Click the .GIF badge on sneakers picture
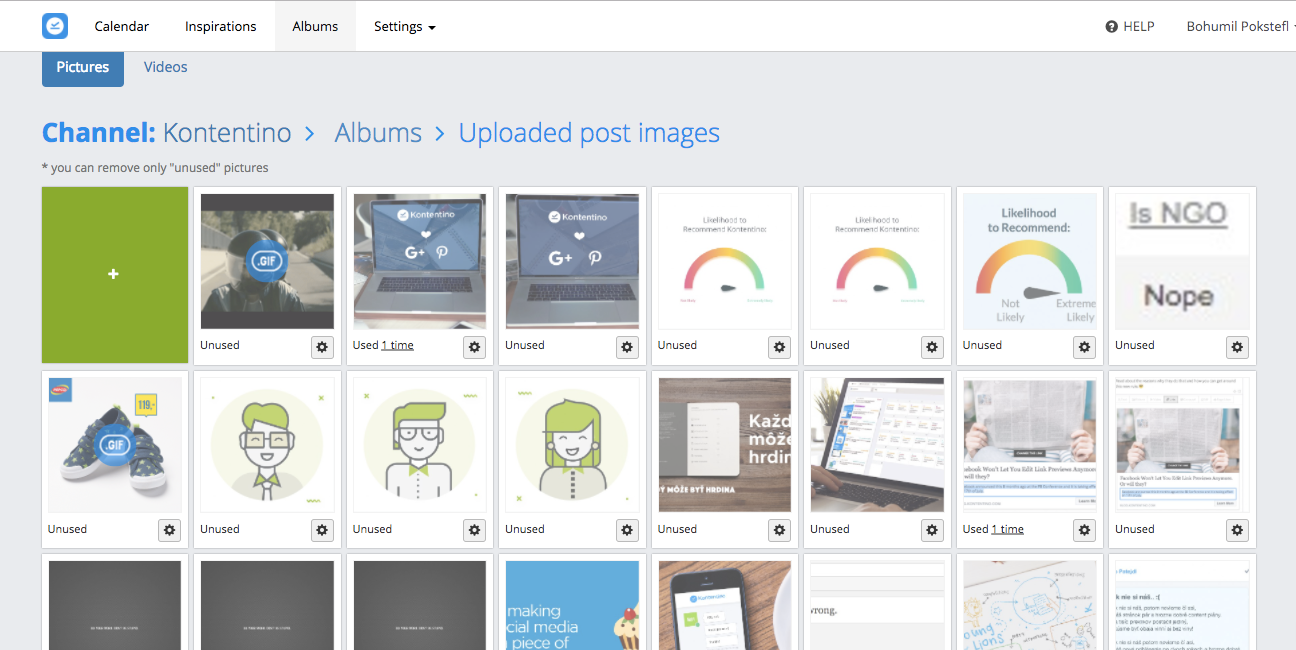Image resolution: width=1296 pixels, height=650 pixels. click(x=115, y=445)
